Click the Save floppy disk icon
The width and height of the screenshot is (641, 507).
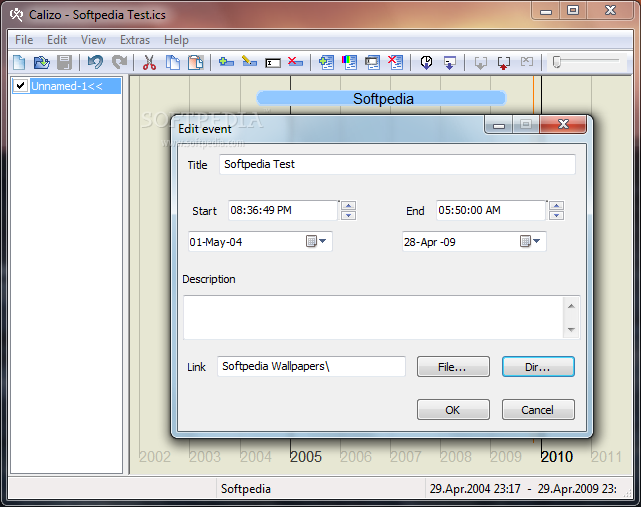pyautogui.click(x=64, y=63)
